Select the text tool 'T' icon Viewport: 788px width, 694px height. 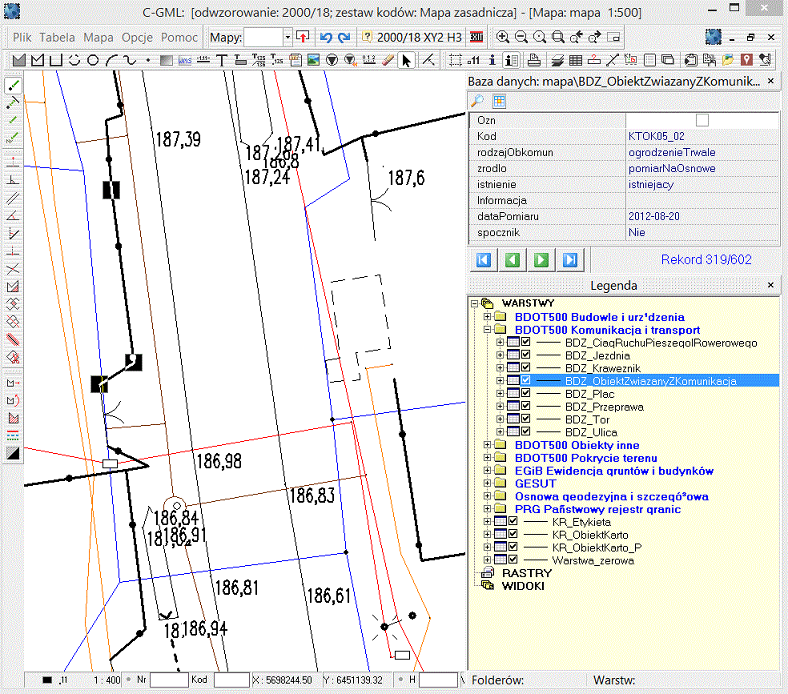221,60
